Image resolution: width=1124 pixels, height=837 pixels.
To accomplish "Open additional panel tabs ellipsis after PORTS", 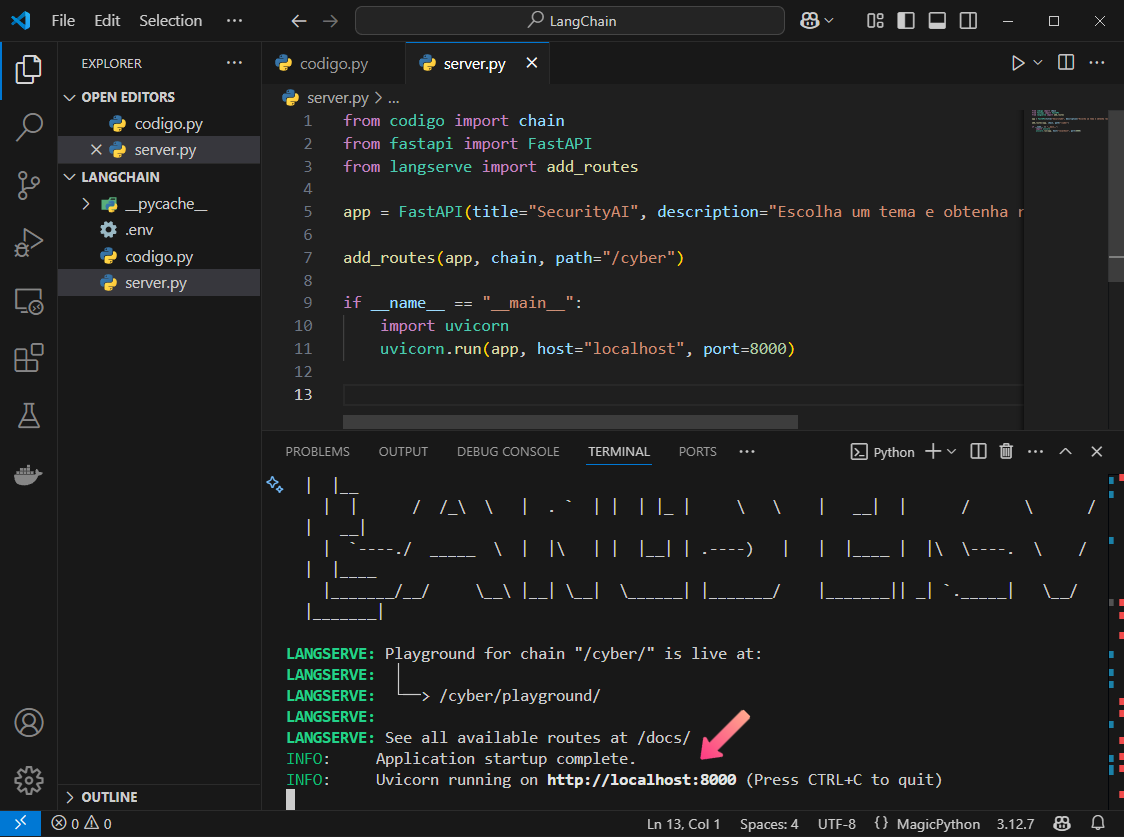I will (x=747, y=451).
